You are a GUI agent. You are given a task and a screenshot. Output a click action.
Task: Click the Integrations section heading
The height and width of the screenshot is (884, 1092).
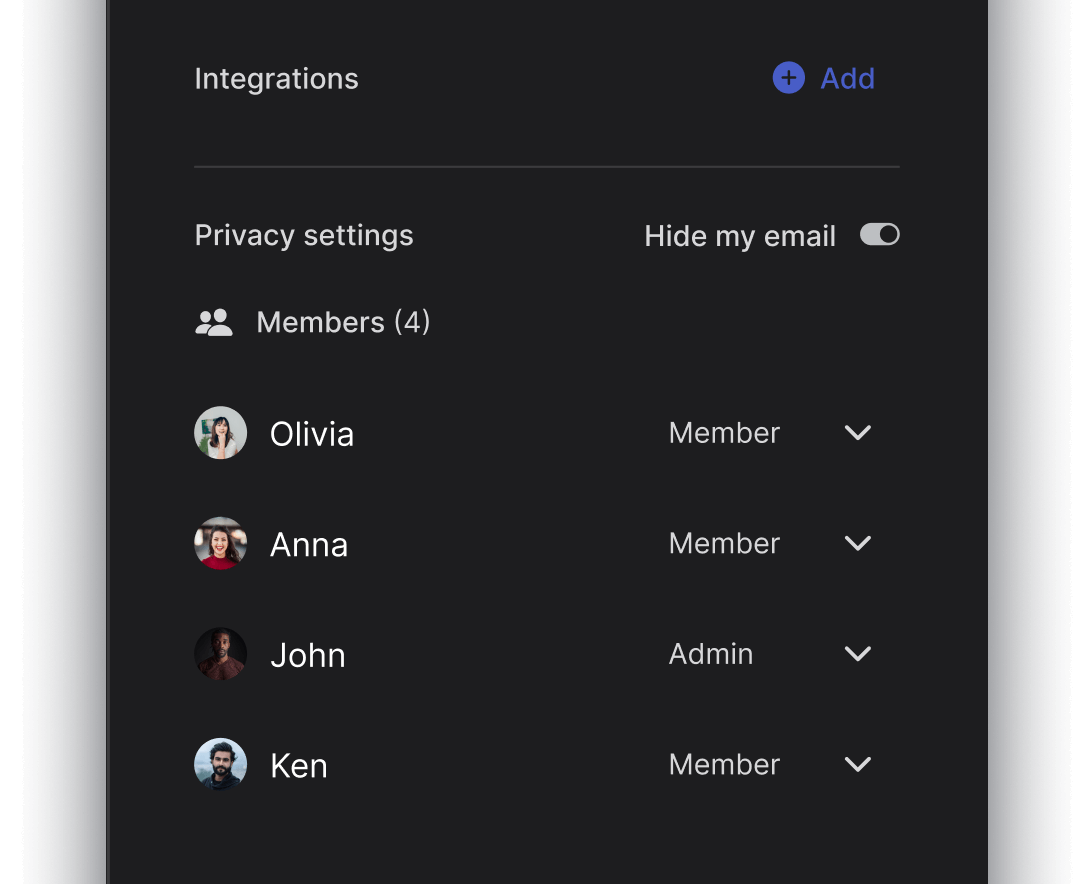[276, 78]
